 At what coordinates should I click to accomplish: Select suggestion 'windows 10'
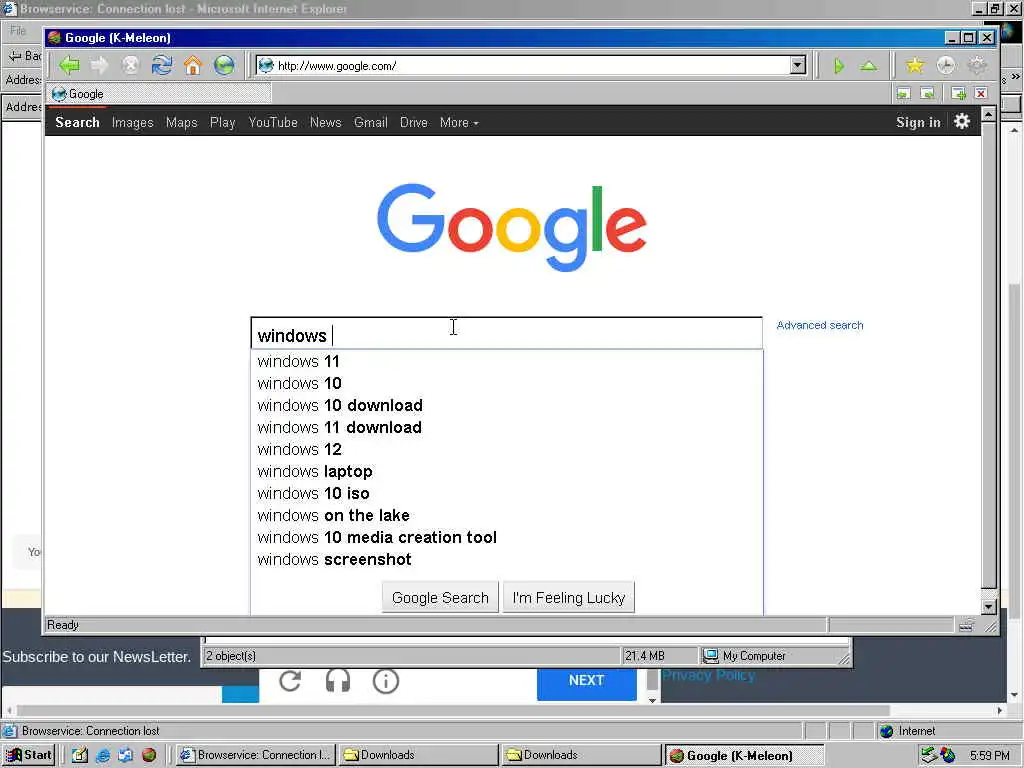[x=507, y=383]
